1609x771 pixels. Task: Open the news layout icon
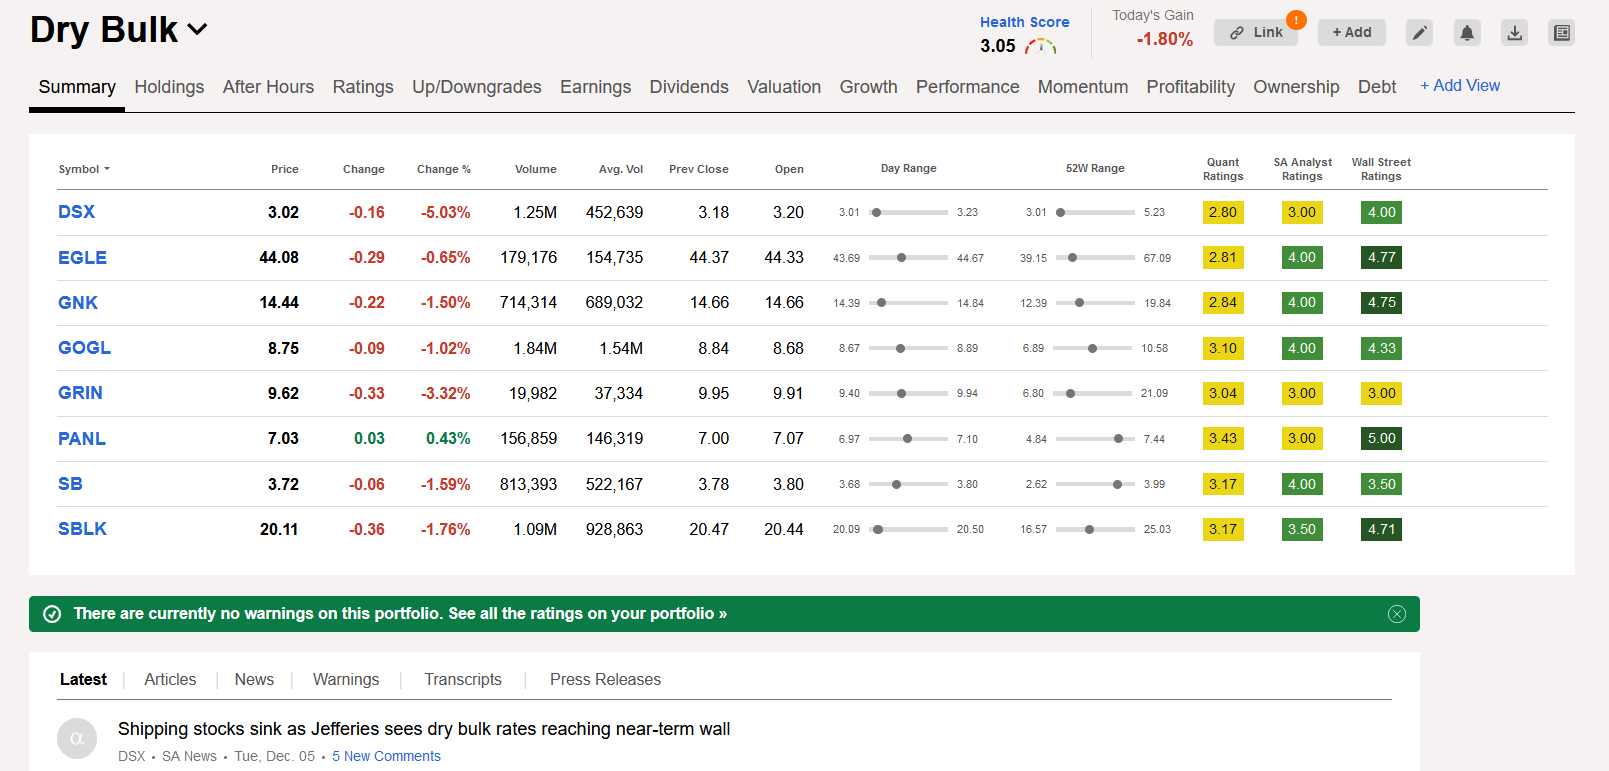1562,33
